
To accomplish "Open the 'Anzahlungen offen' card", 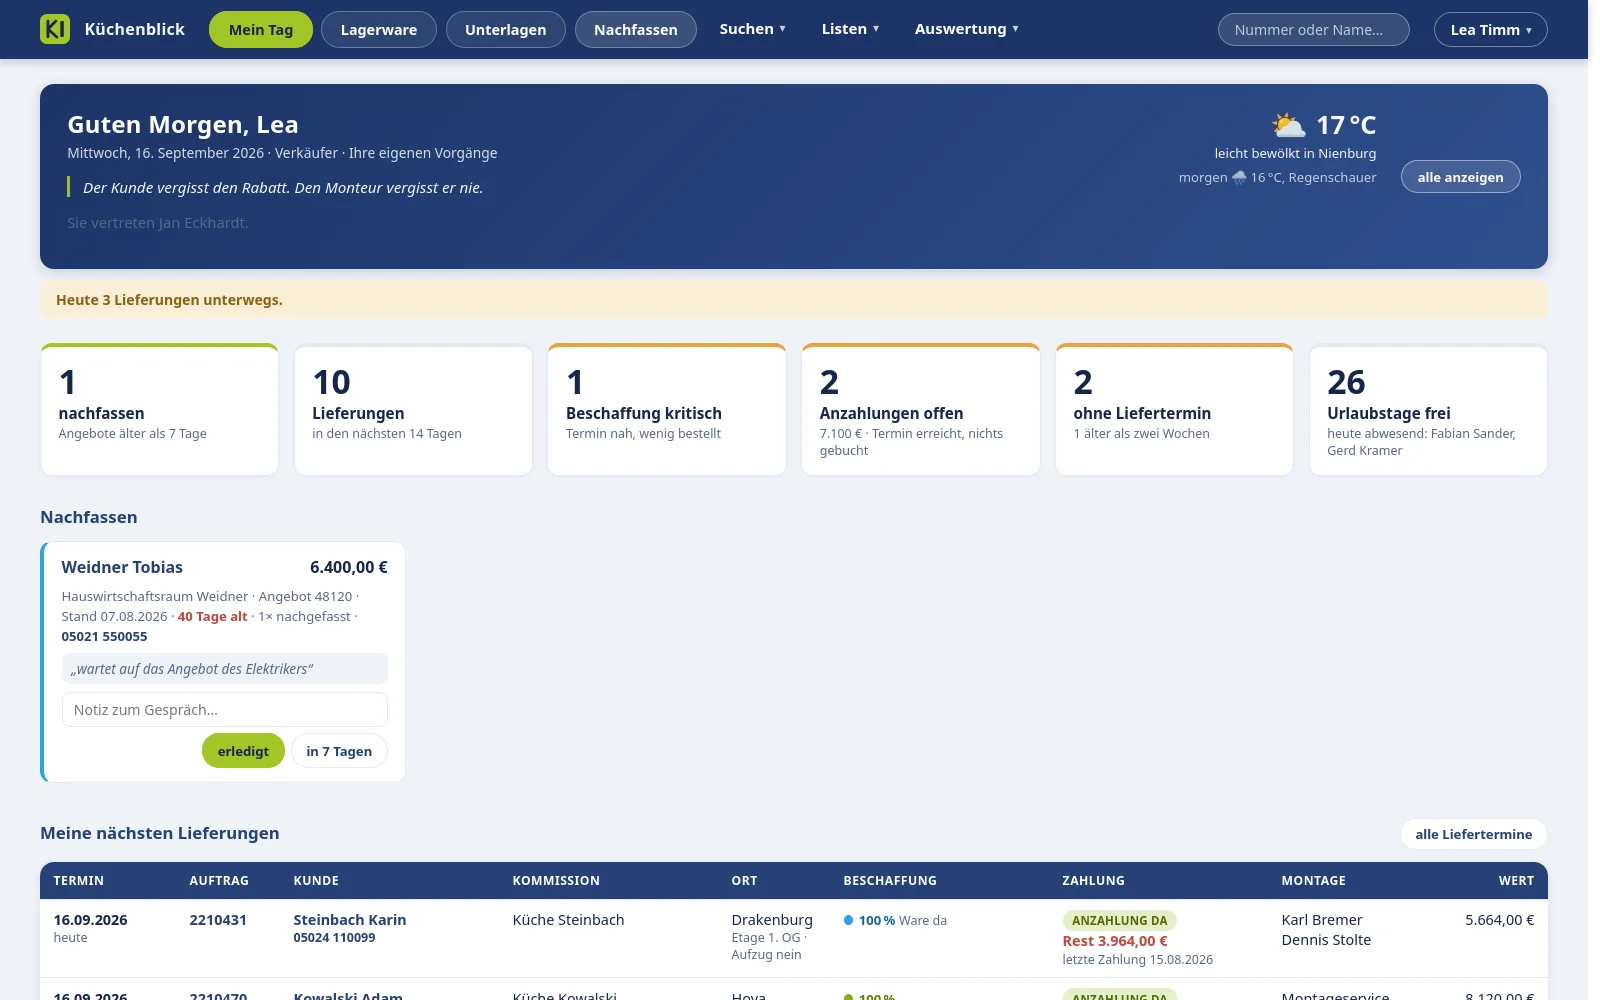I will coord(921,410).
